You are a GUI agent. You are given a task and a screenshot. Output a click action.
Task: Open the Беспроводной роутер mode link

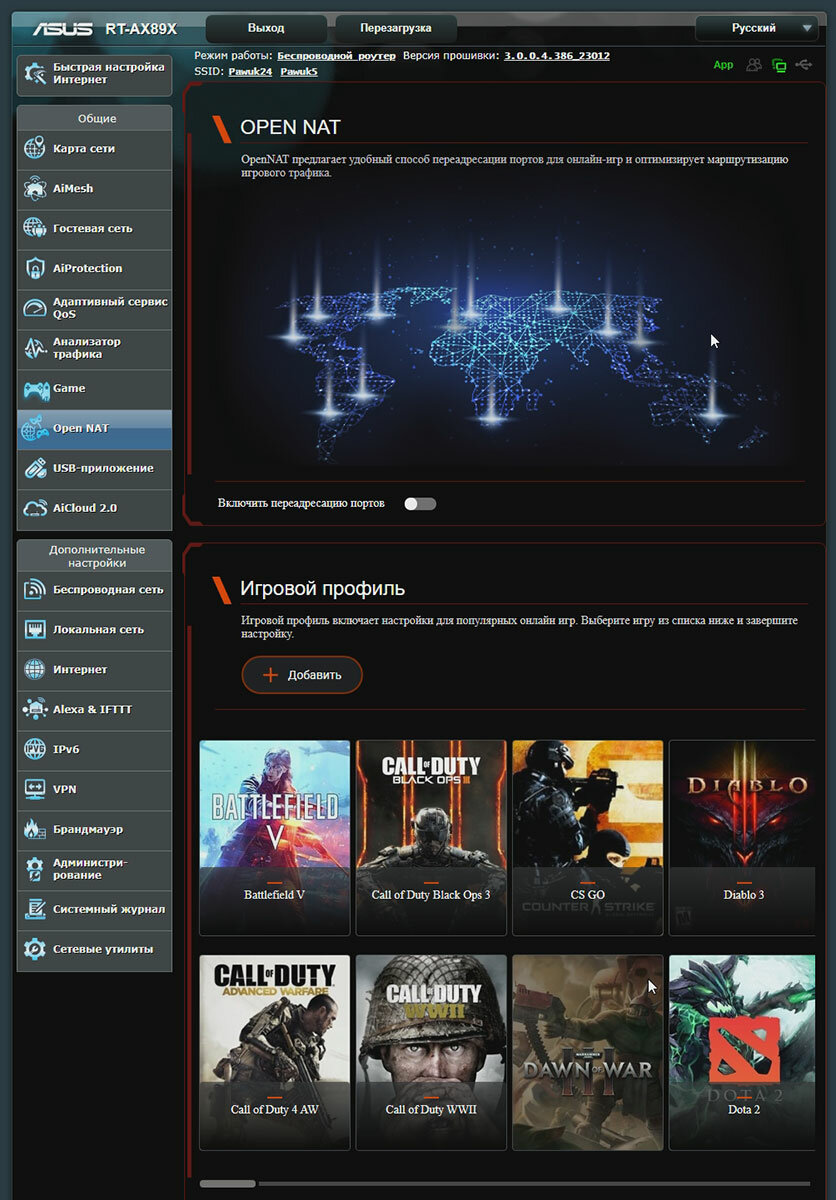point(336,56)
